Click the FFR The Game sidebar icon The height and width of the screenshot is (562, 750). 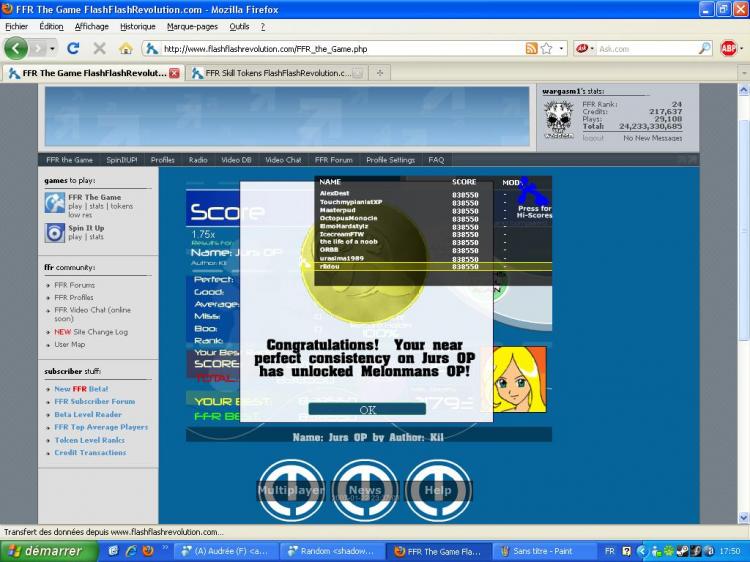pyautogui.click(x=54, y=203)
